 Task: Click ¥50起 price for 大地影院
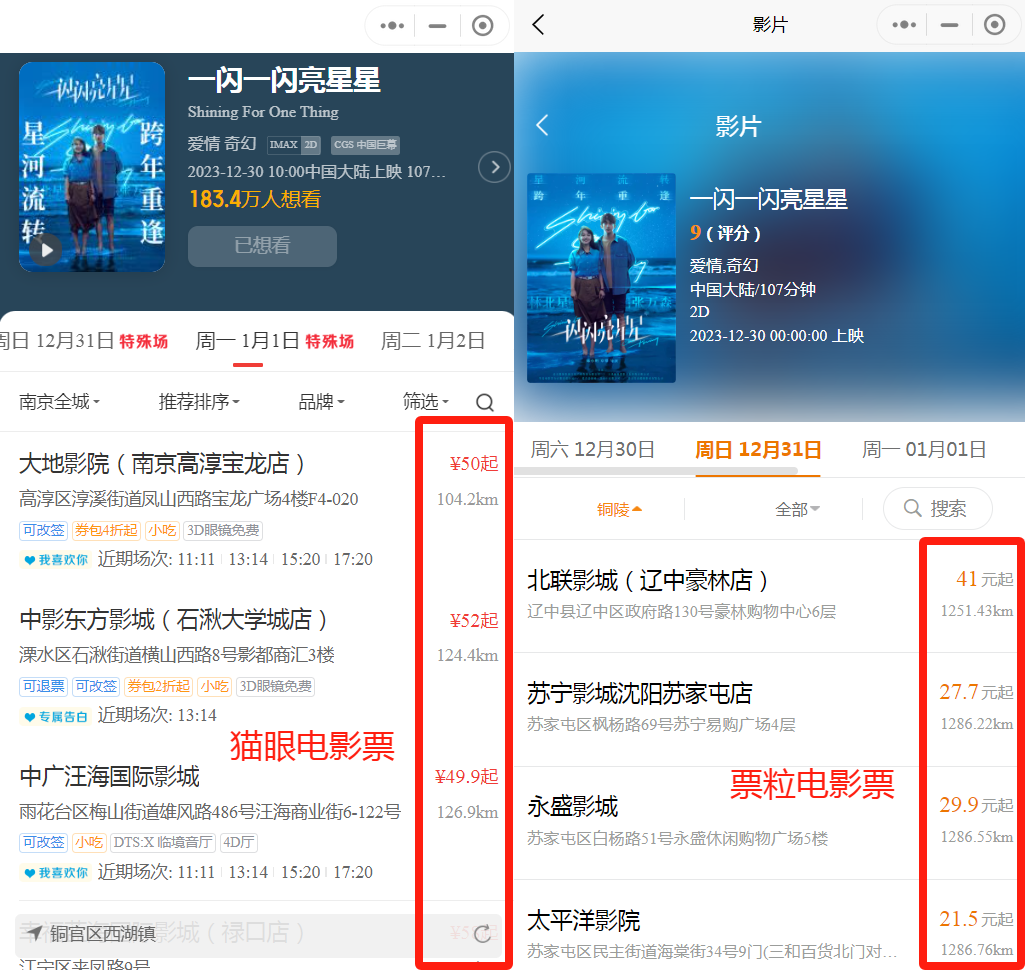pos(474,463)
